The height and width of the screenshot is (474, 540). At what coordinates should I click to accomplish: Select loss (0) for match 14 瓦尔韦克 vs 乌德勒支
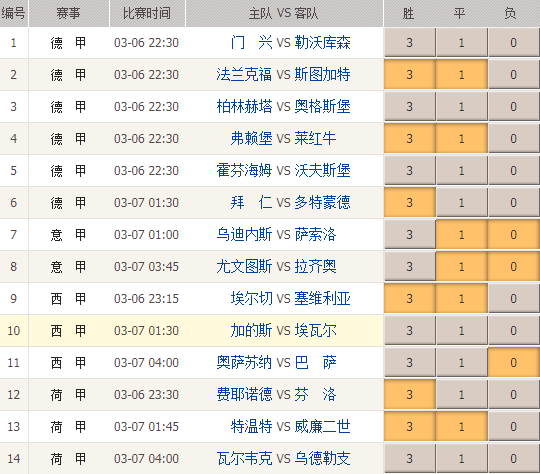(514, 458)
